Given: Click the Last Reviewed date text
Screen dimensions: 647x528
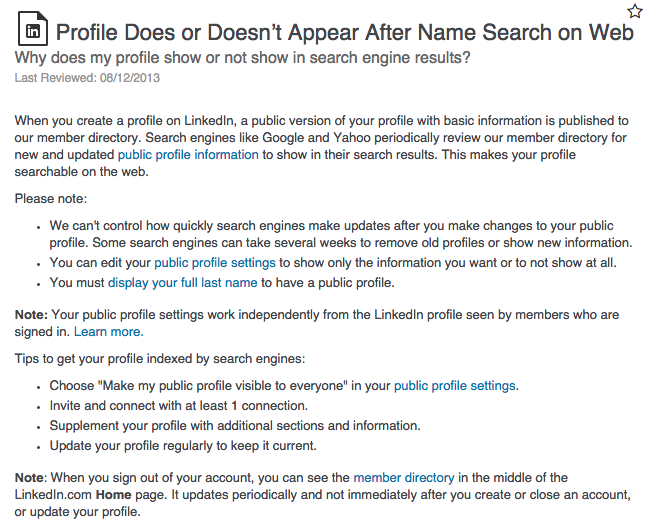Looking at the screenshot, I should point(87,78).
